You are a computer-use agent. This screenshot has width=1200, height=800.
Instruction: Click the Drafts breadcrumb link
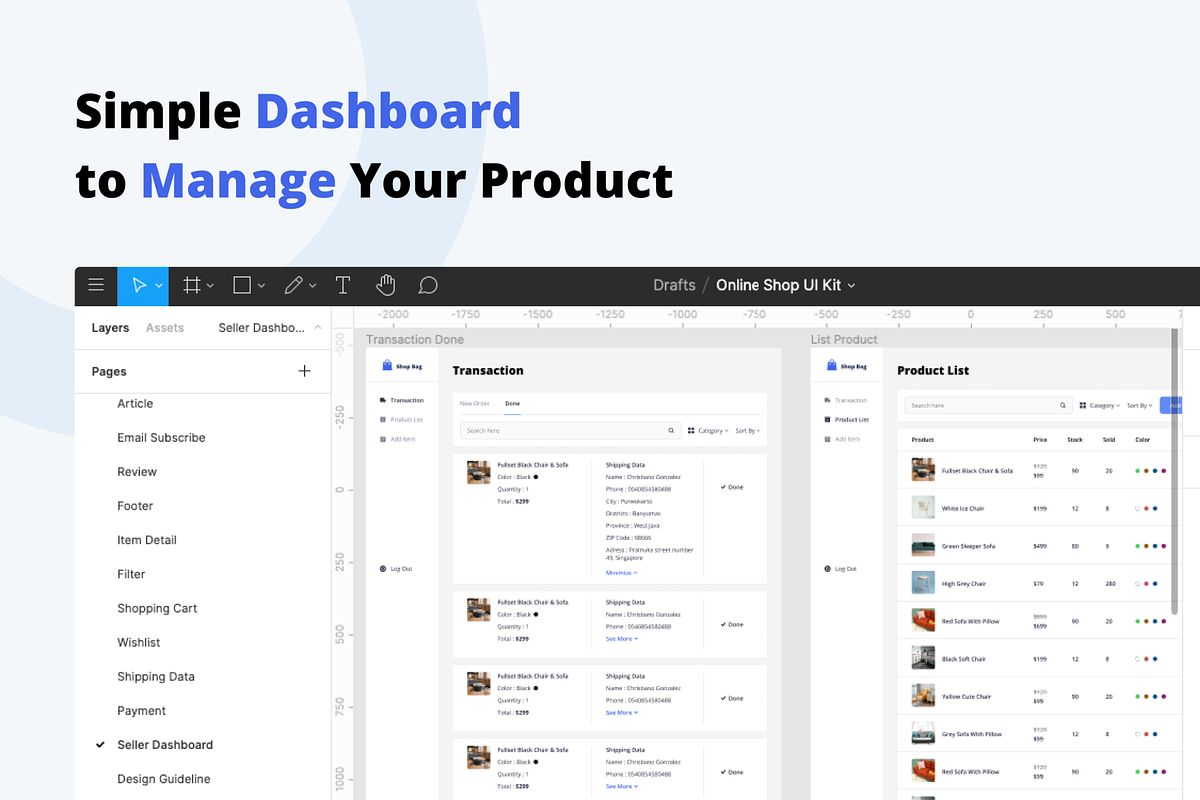[x=674, y=285]
